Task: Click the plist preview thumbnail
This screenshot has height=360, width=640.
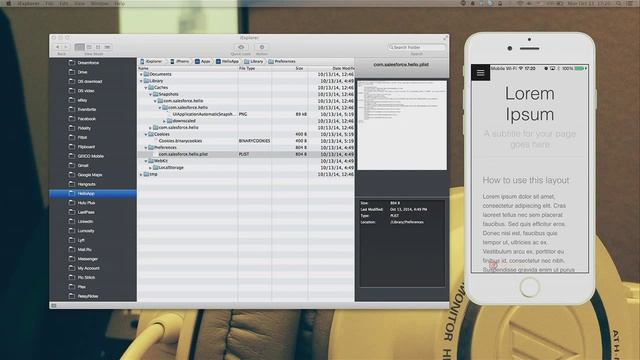Action: (402, 125)
